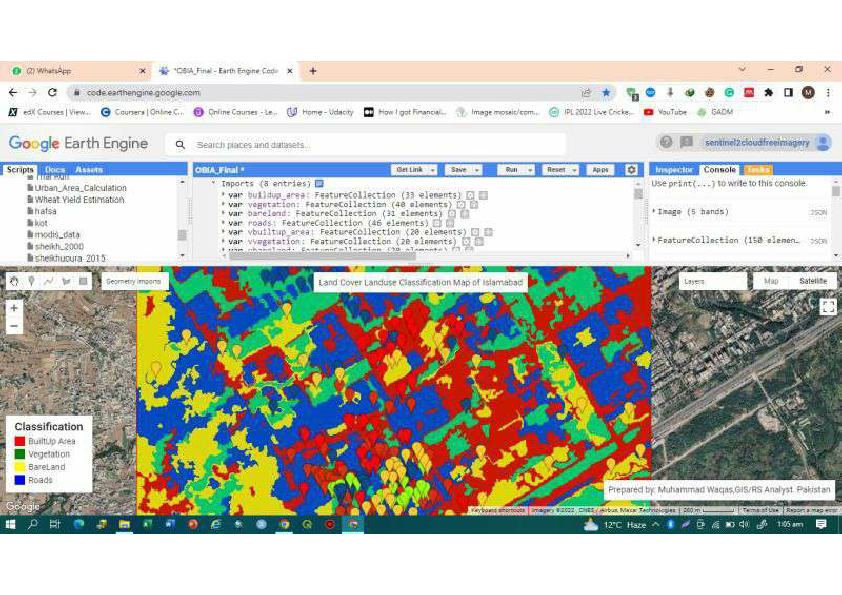This screenshot has width=842, height=595.
Task: Click red BuiltUp Area legend swatch
Action: coord(20,441)
